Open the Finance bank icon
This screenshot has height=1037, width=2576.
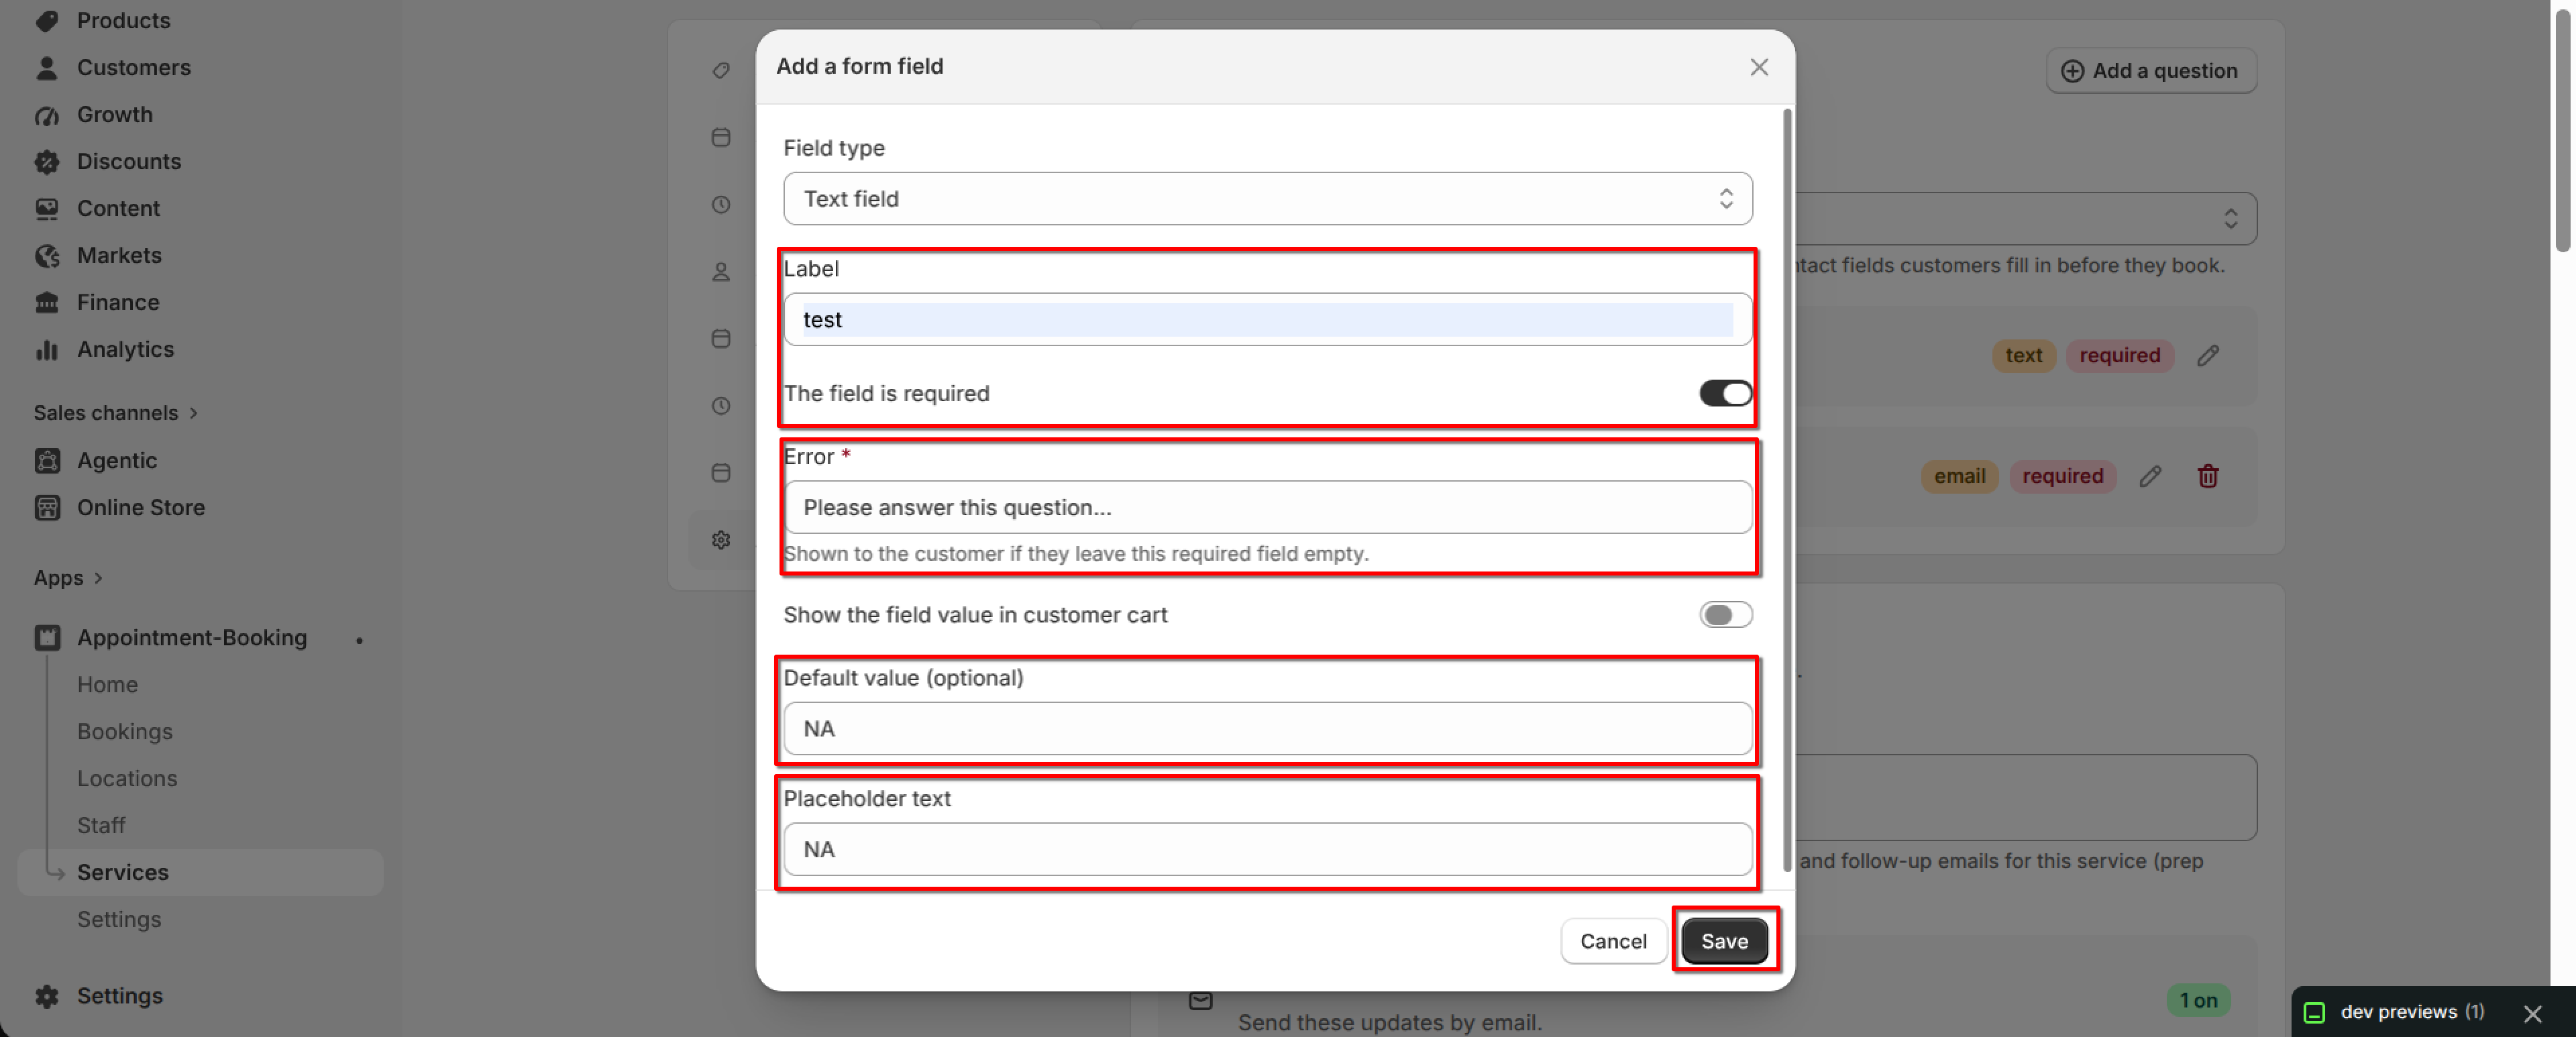[x=47, y=302]
